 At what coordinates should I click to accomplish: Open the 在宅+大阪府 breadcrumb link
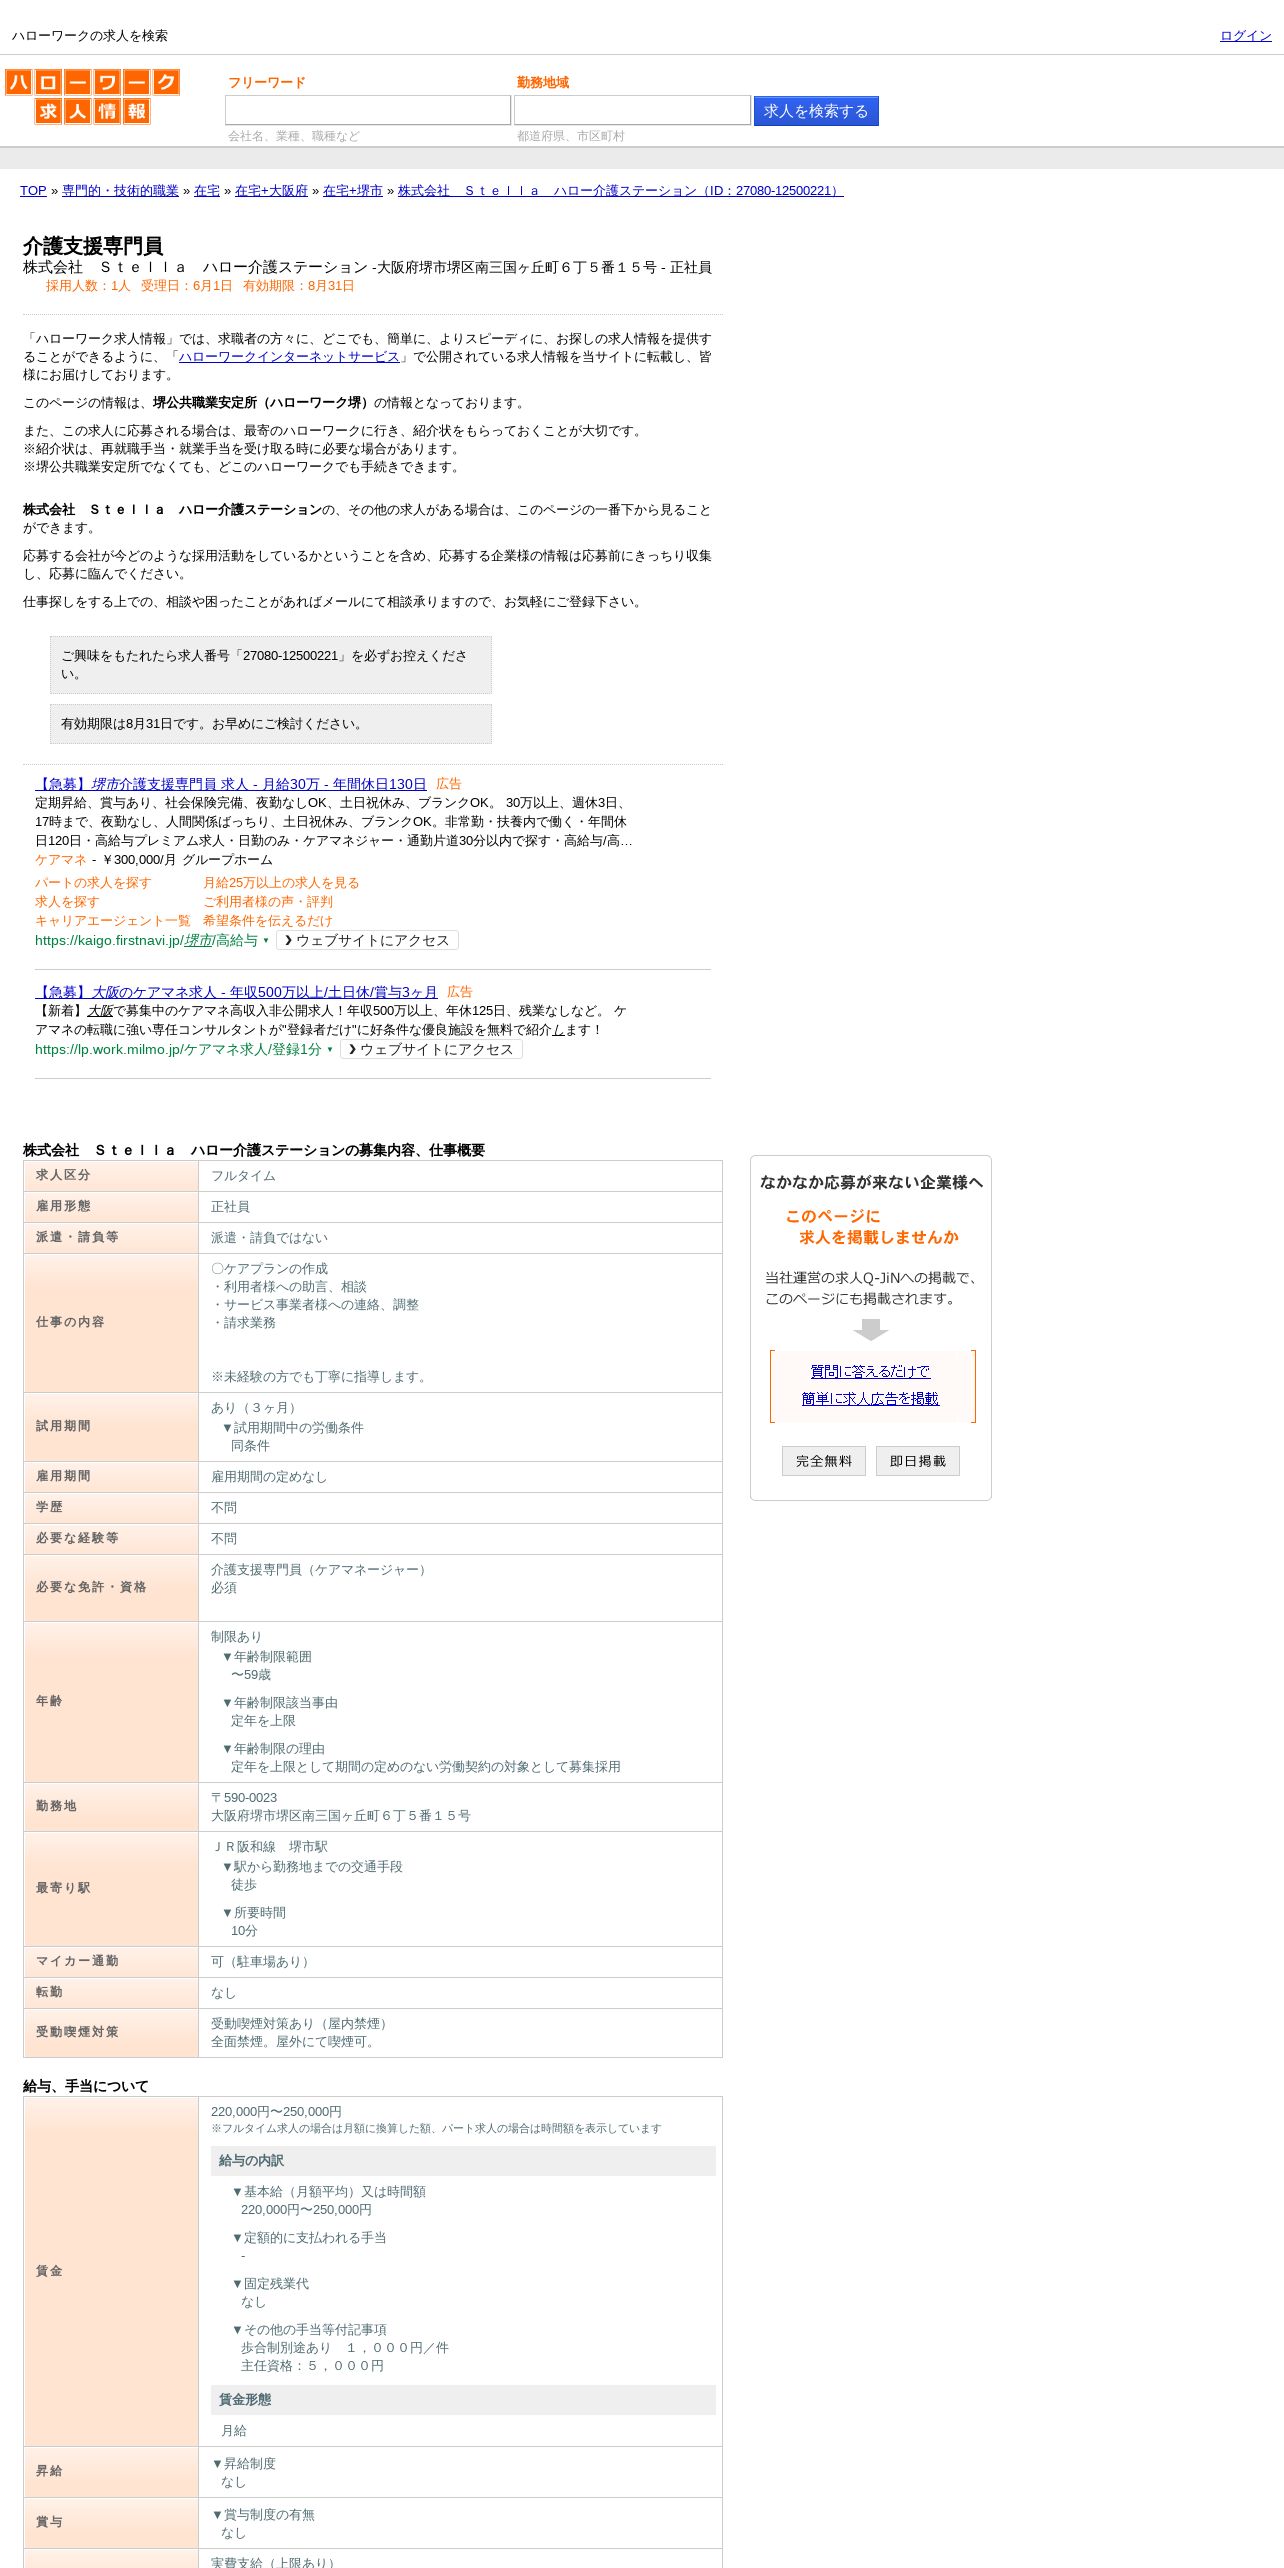271,191
